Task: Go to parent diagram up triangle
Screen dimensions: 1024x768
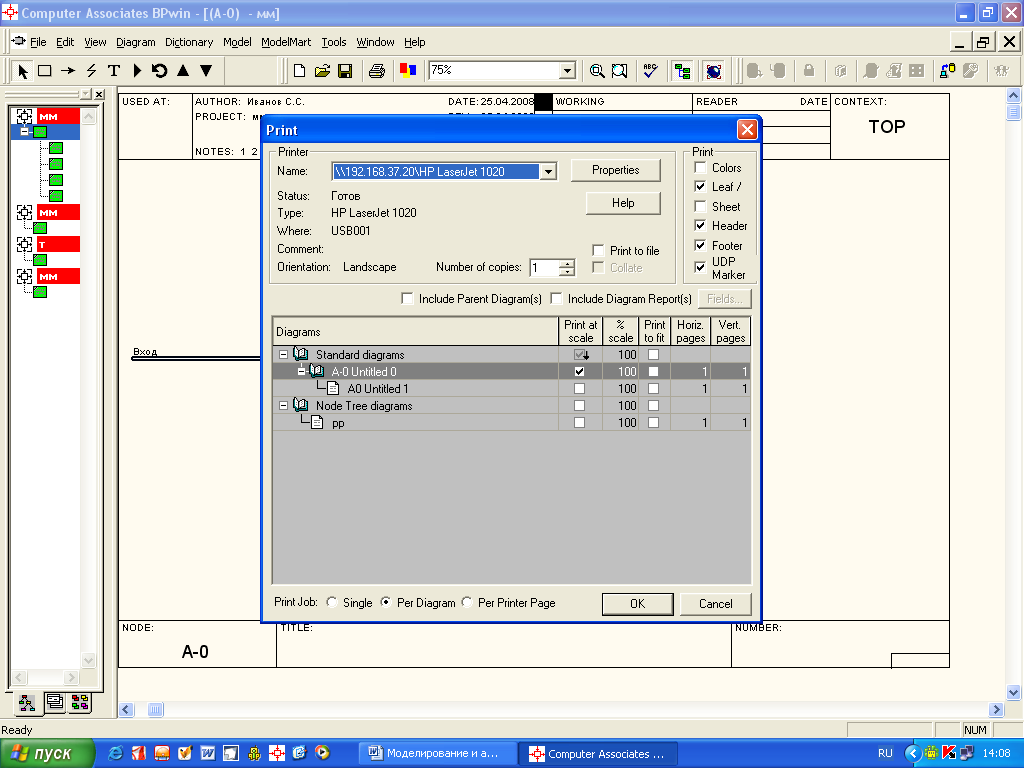Action: [x=183, y=70]
